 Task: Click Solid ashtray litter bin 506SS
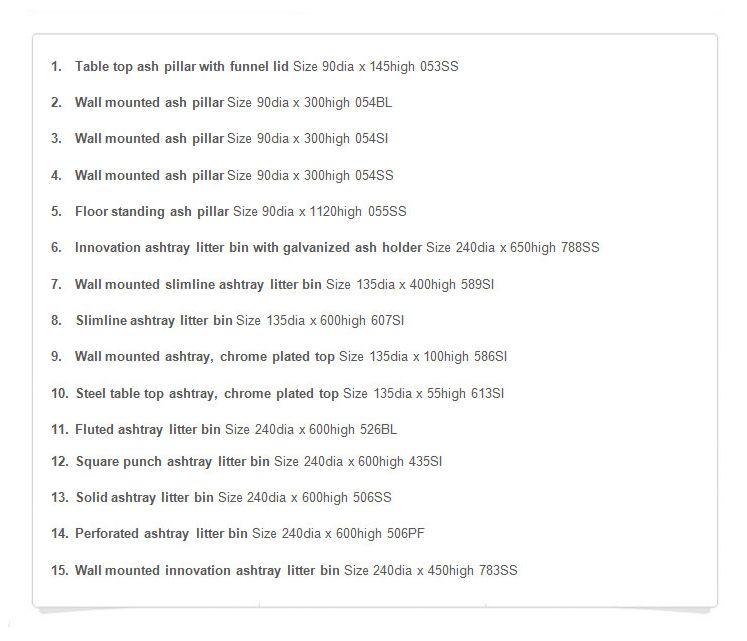[221, 498]
